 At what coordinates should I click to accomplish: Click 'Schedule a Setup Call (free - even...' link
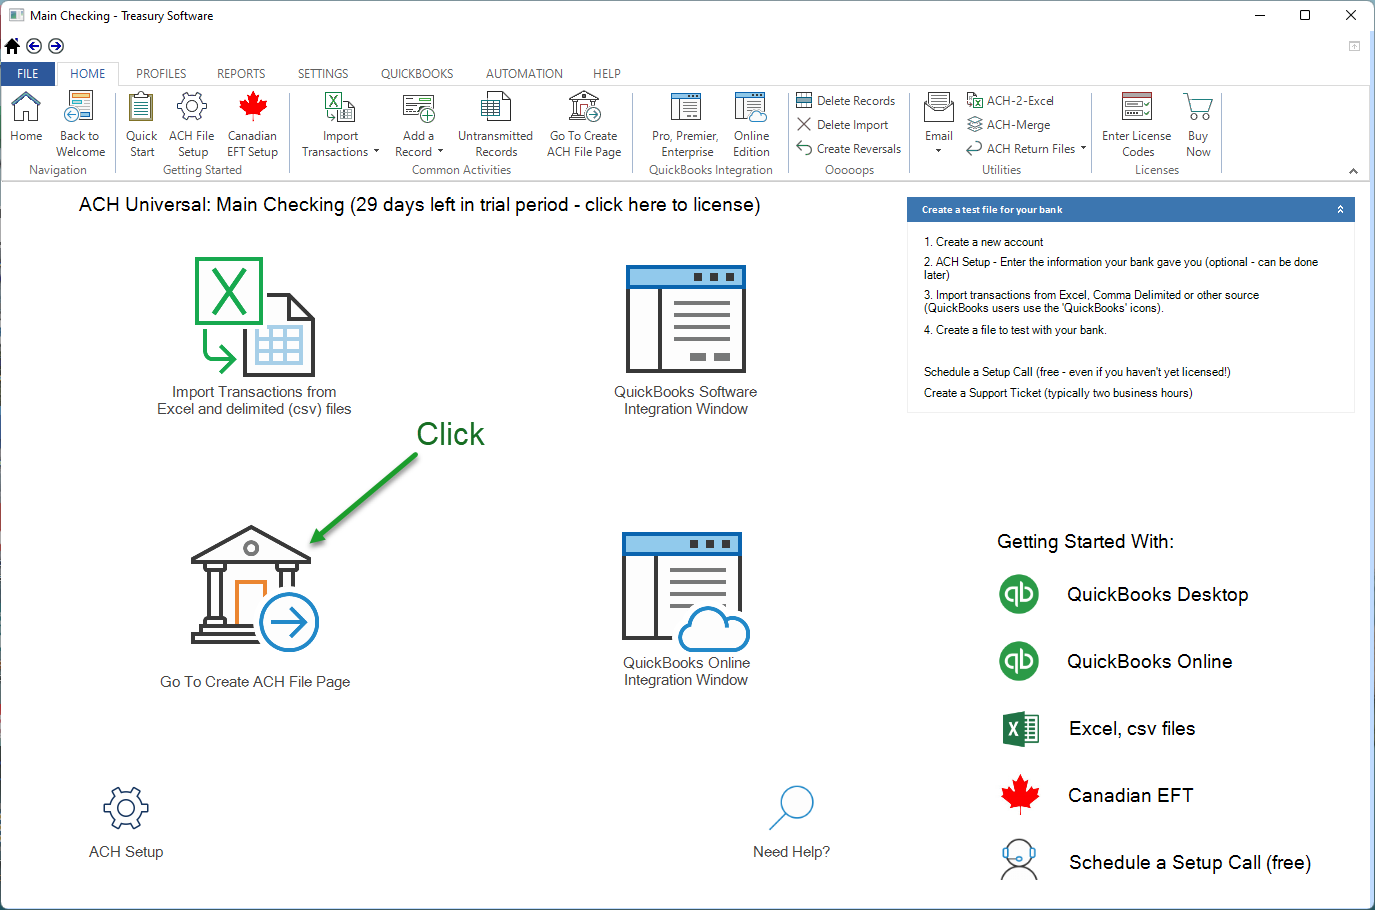1077,372
